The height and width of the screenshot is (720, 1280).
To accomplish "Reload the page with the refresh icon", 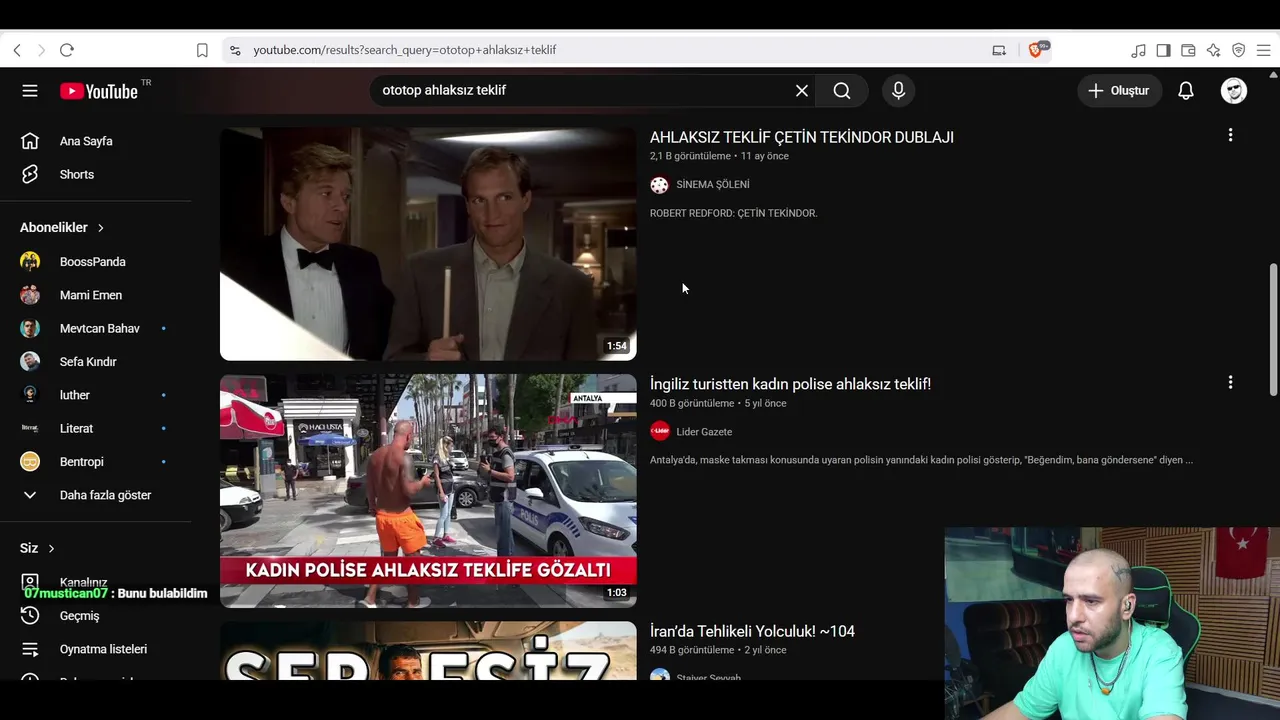I will click(67, 50).
